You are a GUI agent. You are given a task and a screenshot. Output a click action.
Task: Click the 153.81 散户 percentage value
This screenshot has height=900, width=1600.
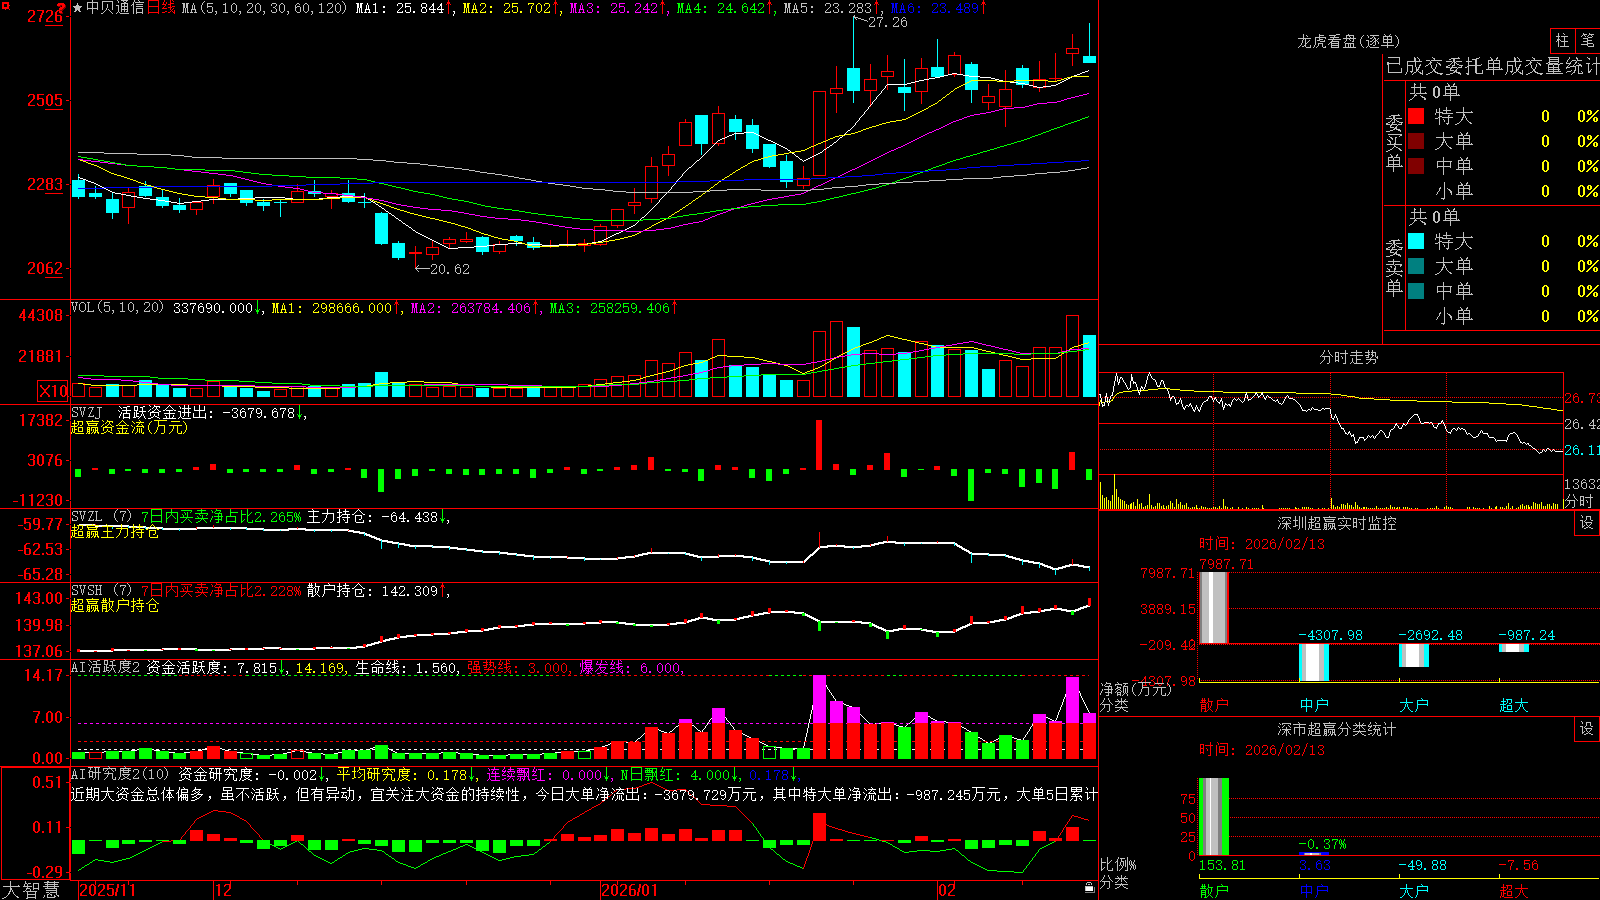(x=1222, y=865)
